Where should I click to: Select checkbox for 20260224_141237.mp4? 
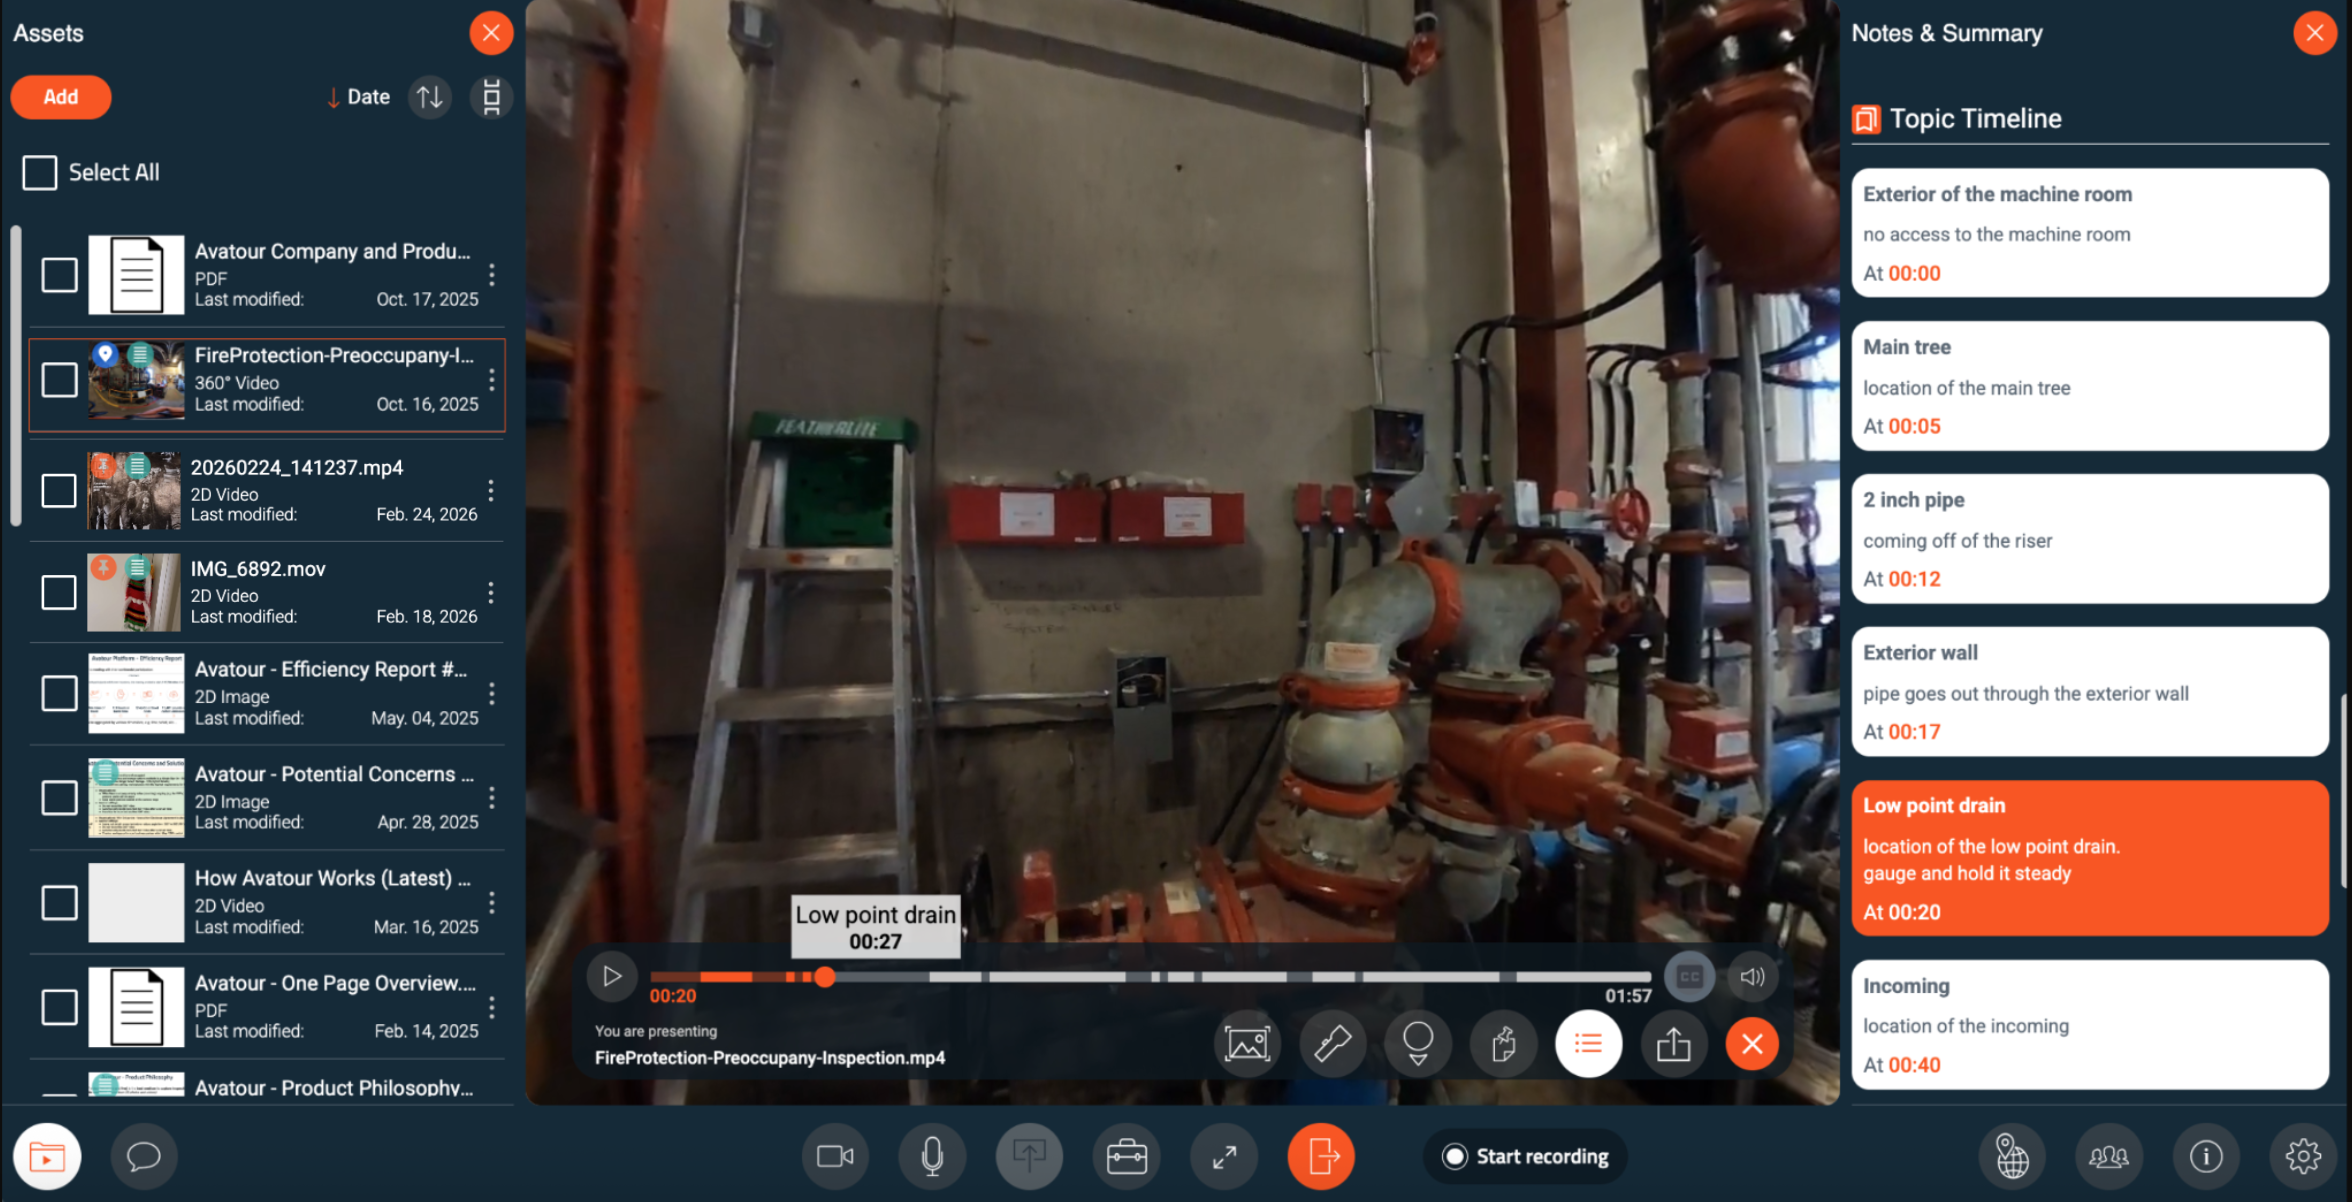pyautogui.click(x=59, y=490)
